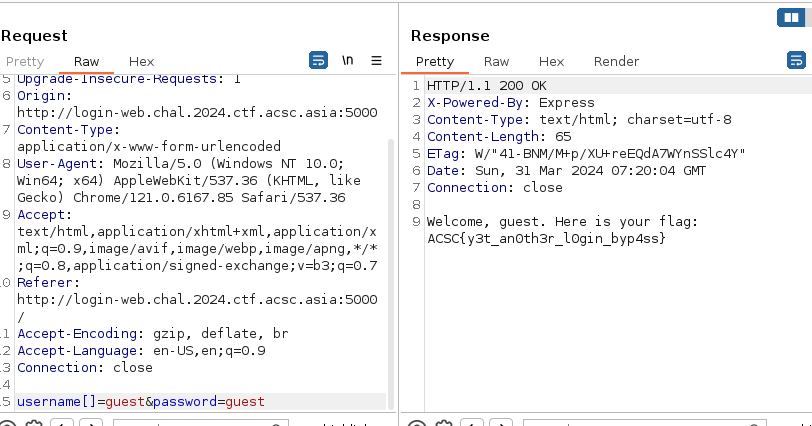The image size is (812, 426).
Task: Click the Referer header name
Action: point(45,283)
